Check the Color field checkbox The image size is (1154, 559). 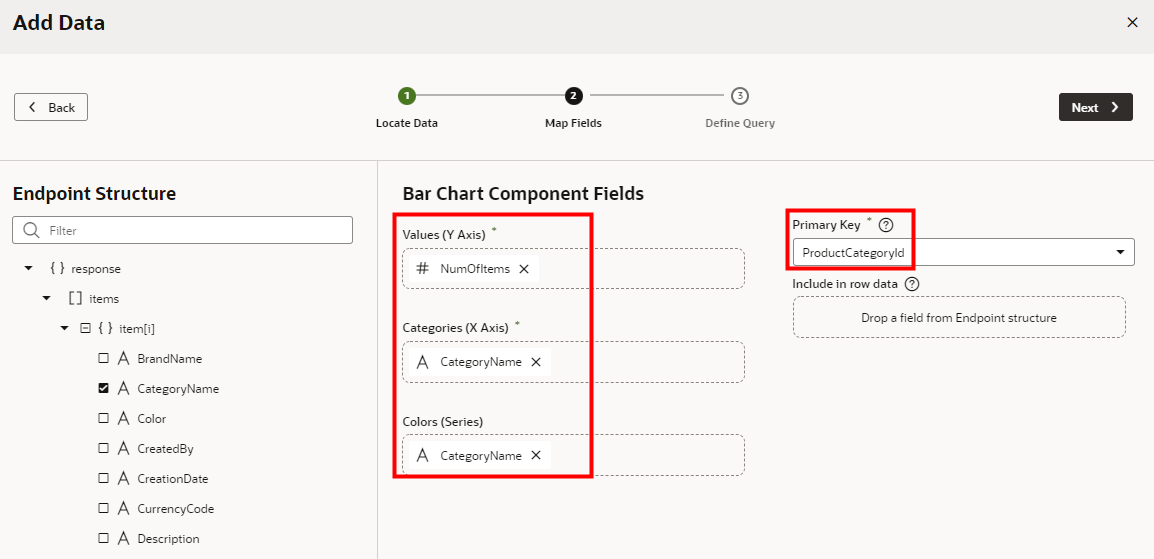click(104, 419)
